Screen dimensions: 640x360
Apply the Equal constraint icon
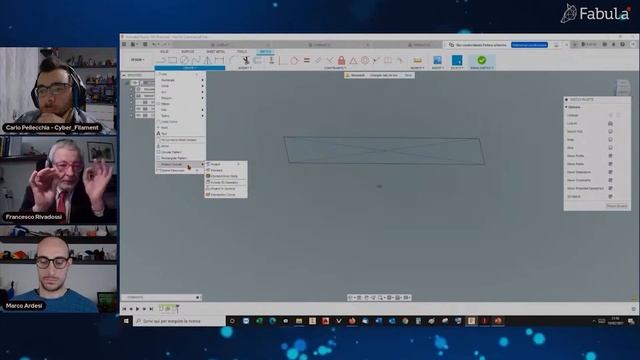click(307, 60)
